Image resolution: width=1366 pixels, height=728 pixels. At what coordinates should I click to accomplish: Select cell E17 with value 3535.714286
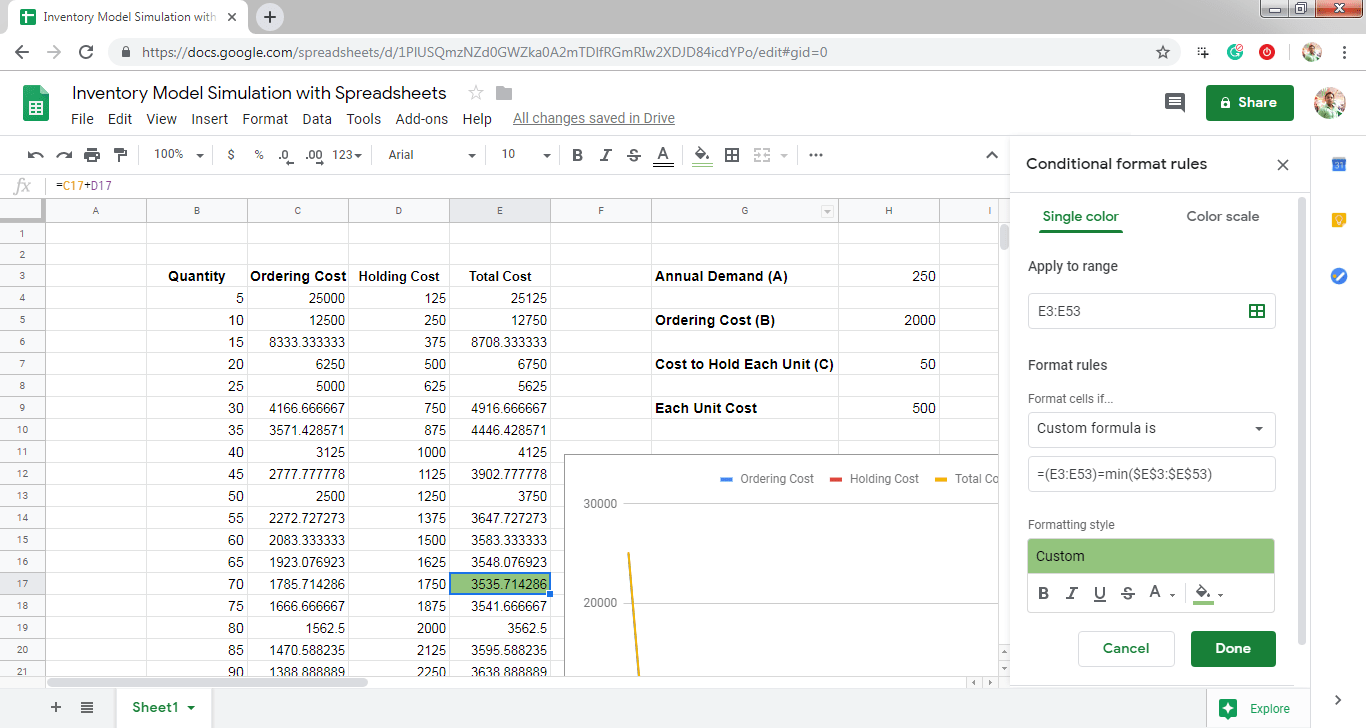tap(500, 583)
